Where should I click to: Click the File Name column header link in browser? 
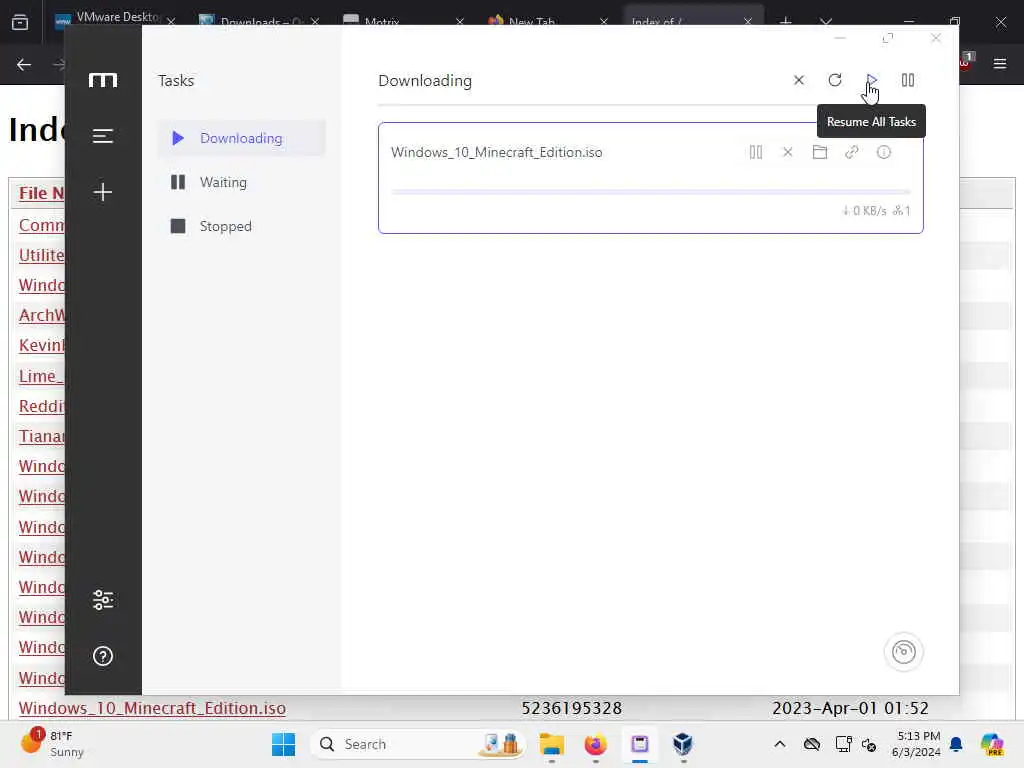[x=42, y=193]
